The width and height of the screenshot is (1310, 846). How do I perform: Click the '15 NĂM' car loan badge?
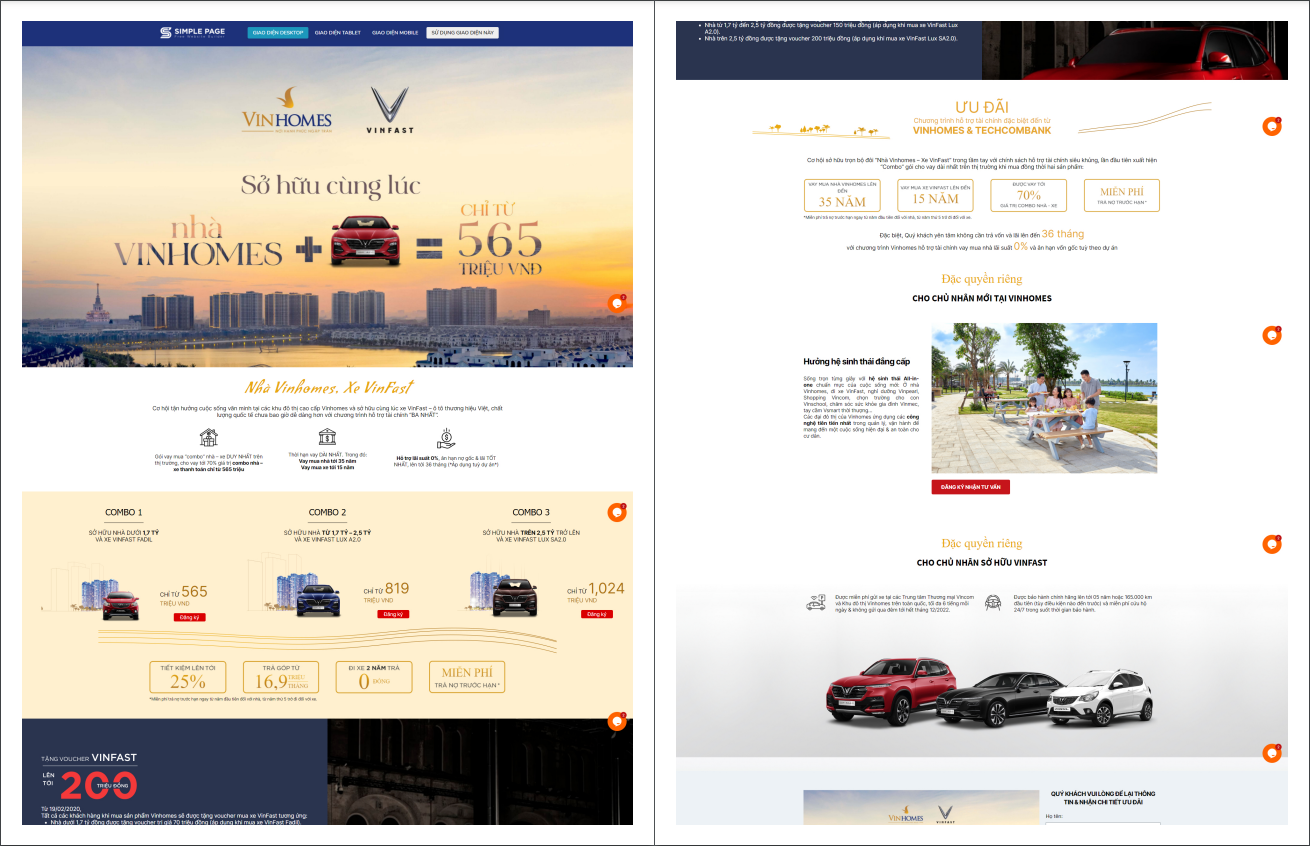[x=935, y=195]
